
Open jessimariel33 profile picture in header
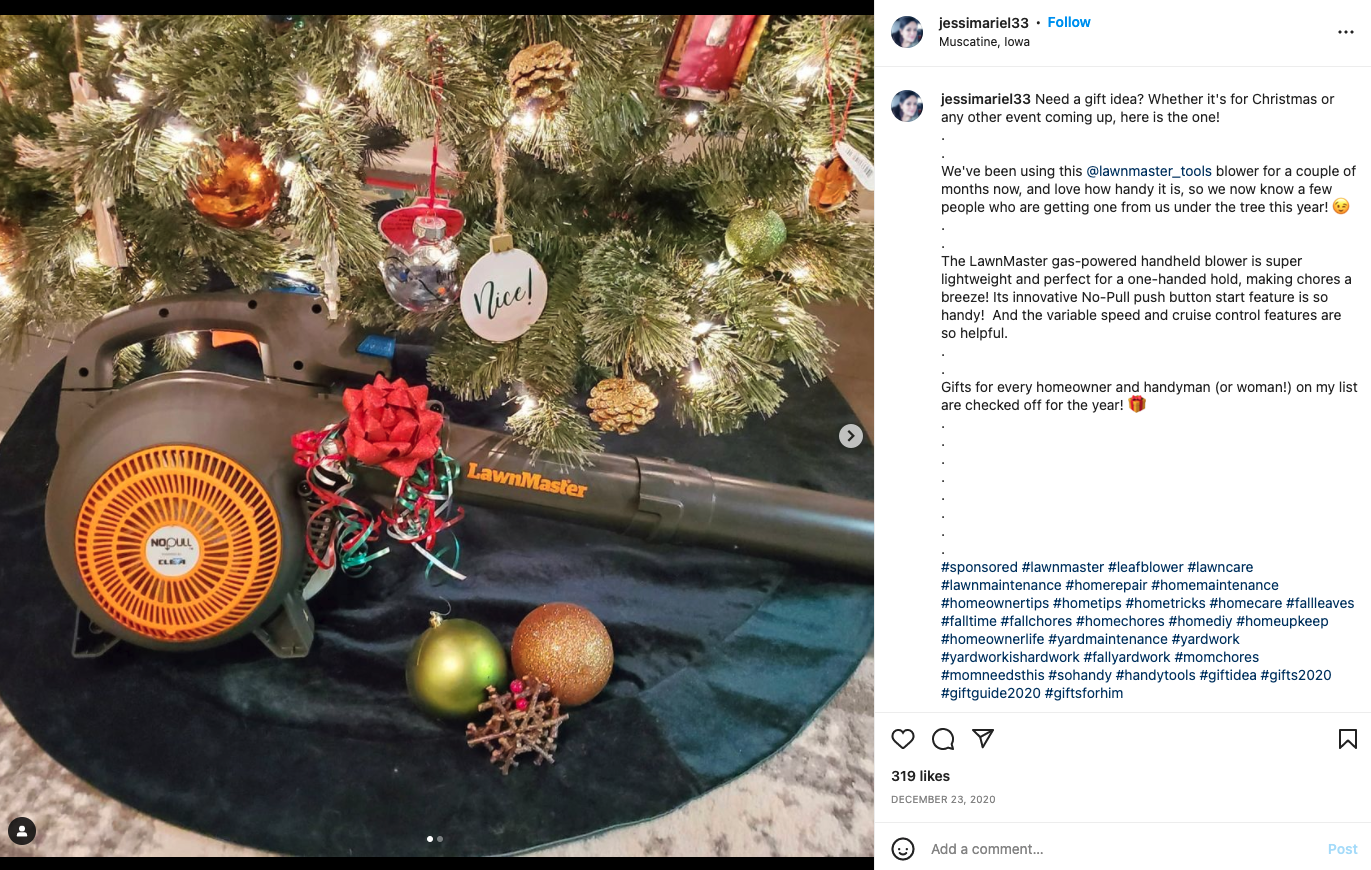coord(907,32)
